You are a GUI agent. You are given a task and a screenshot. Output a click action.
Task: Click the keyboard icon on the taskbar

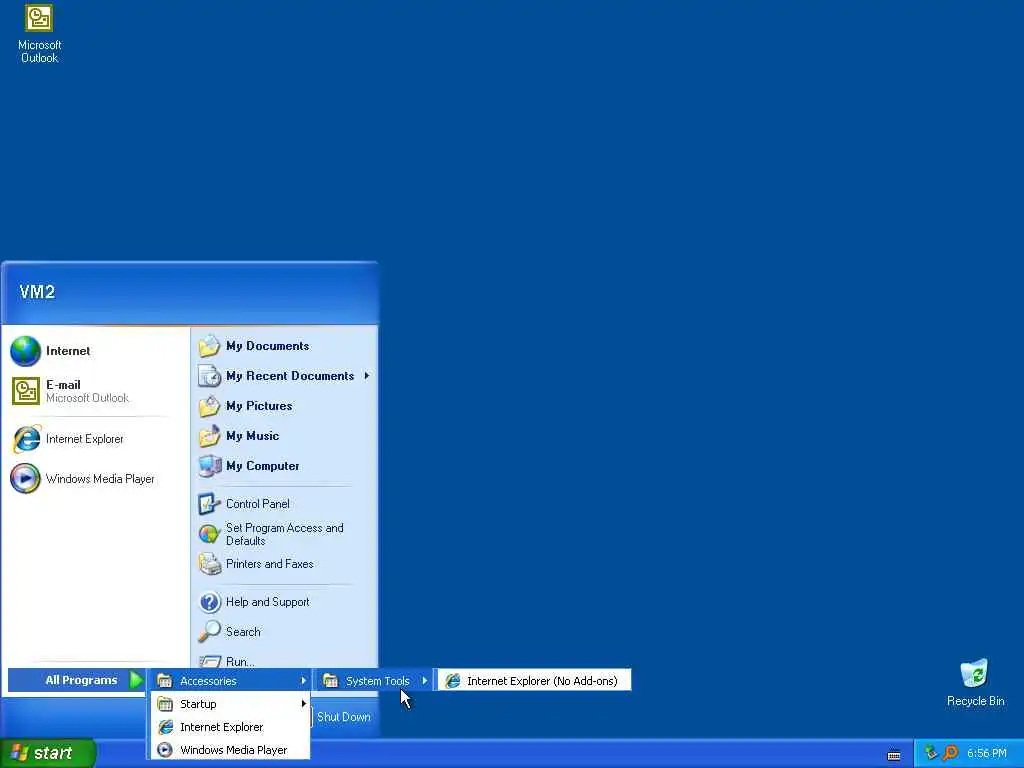point(894,755)
